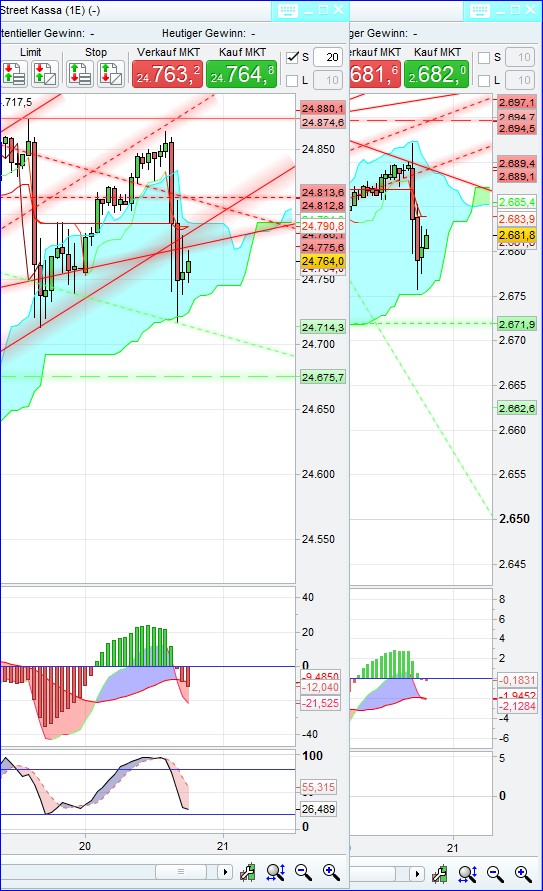
Task: Select the 2.694,5 price label in right chart
Action: tap(517, 128)
